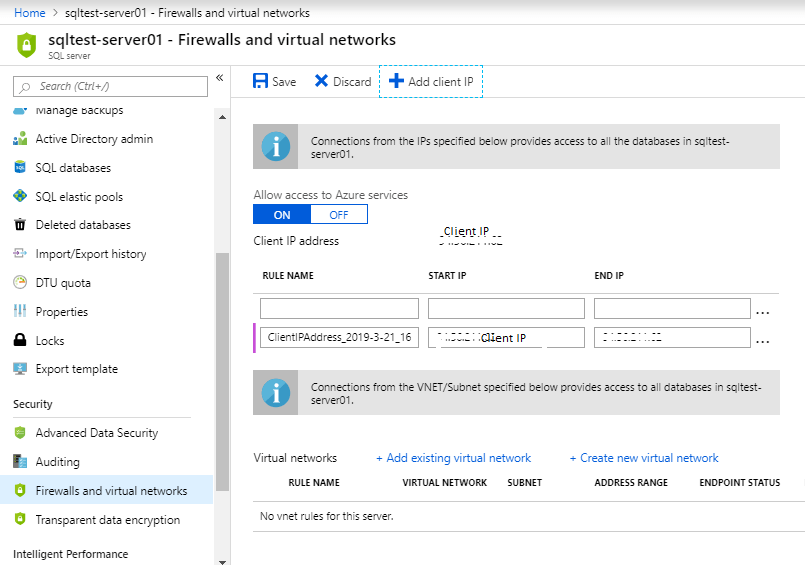Click the Locks padlock icon
The image size is (805, 565).
click(x=20, y=340)
